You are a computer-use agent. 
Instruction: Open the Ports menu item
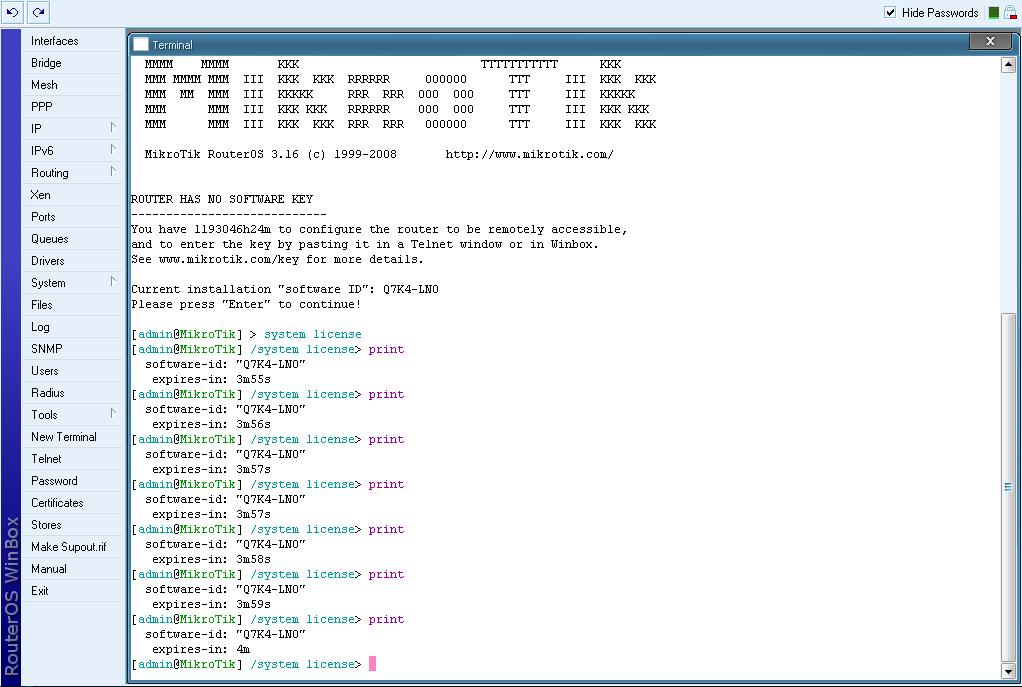click(74, 217)
